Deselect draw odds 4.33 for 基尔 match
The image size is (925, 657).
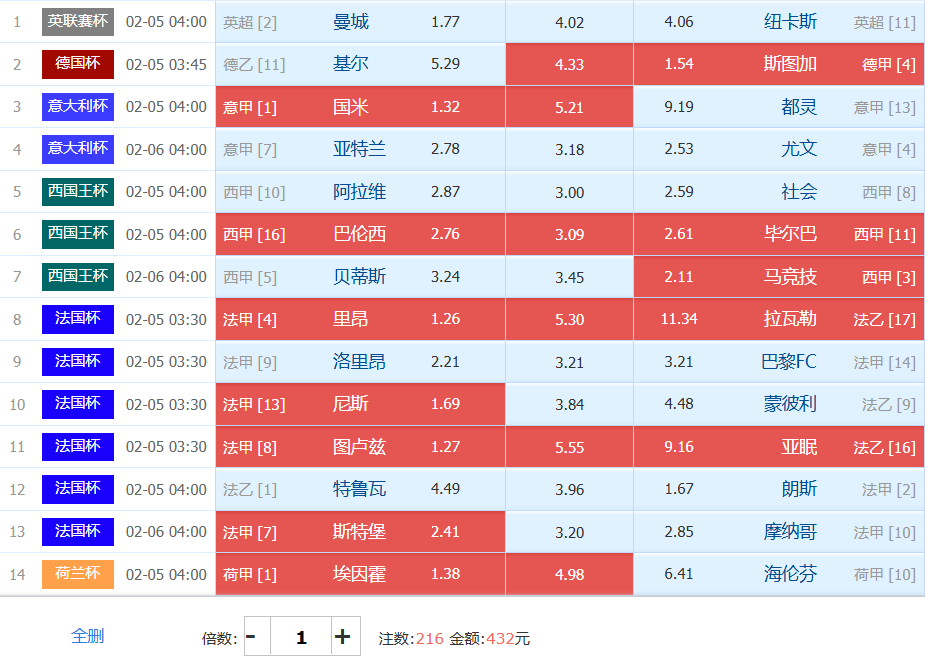click(569, 64)
